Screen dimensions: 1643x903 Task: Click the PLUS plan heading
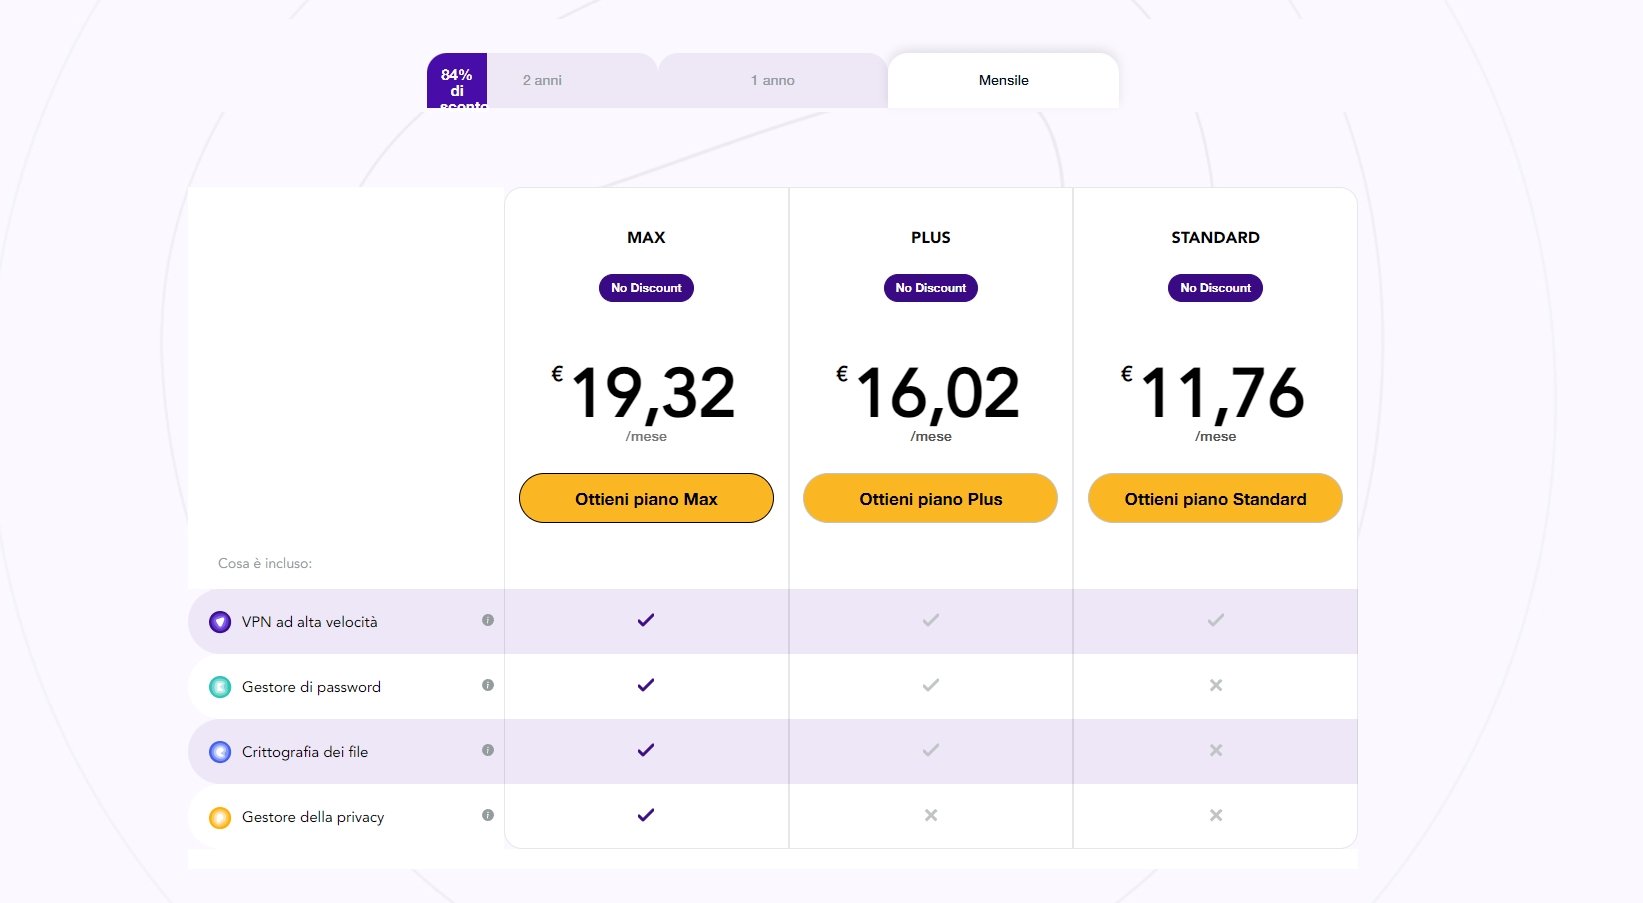tap(930, 237)
